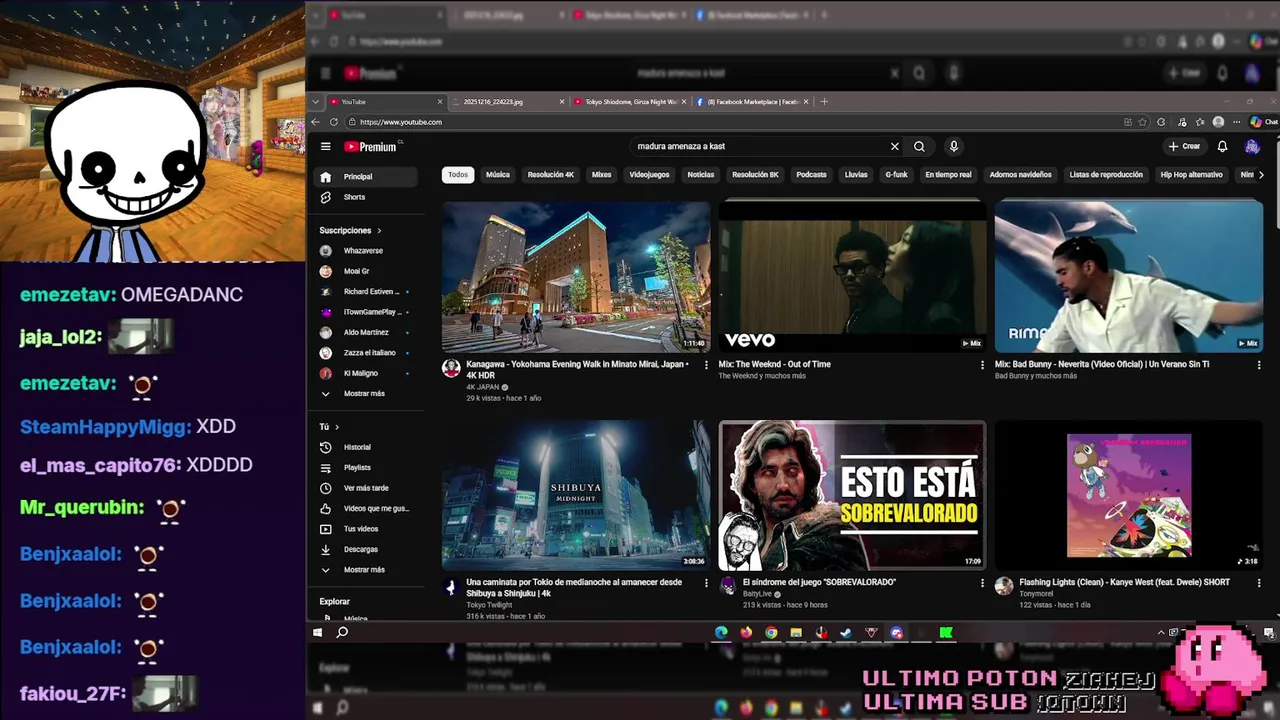Open a new browser tab
1280x720 pixels.
(824, 101)
